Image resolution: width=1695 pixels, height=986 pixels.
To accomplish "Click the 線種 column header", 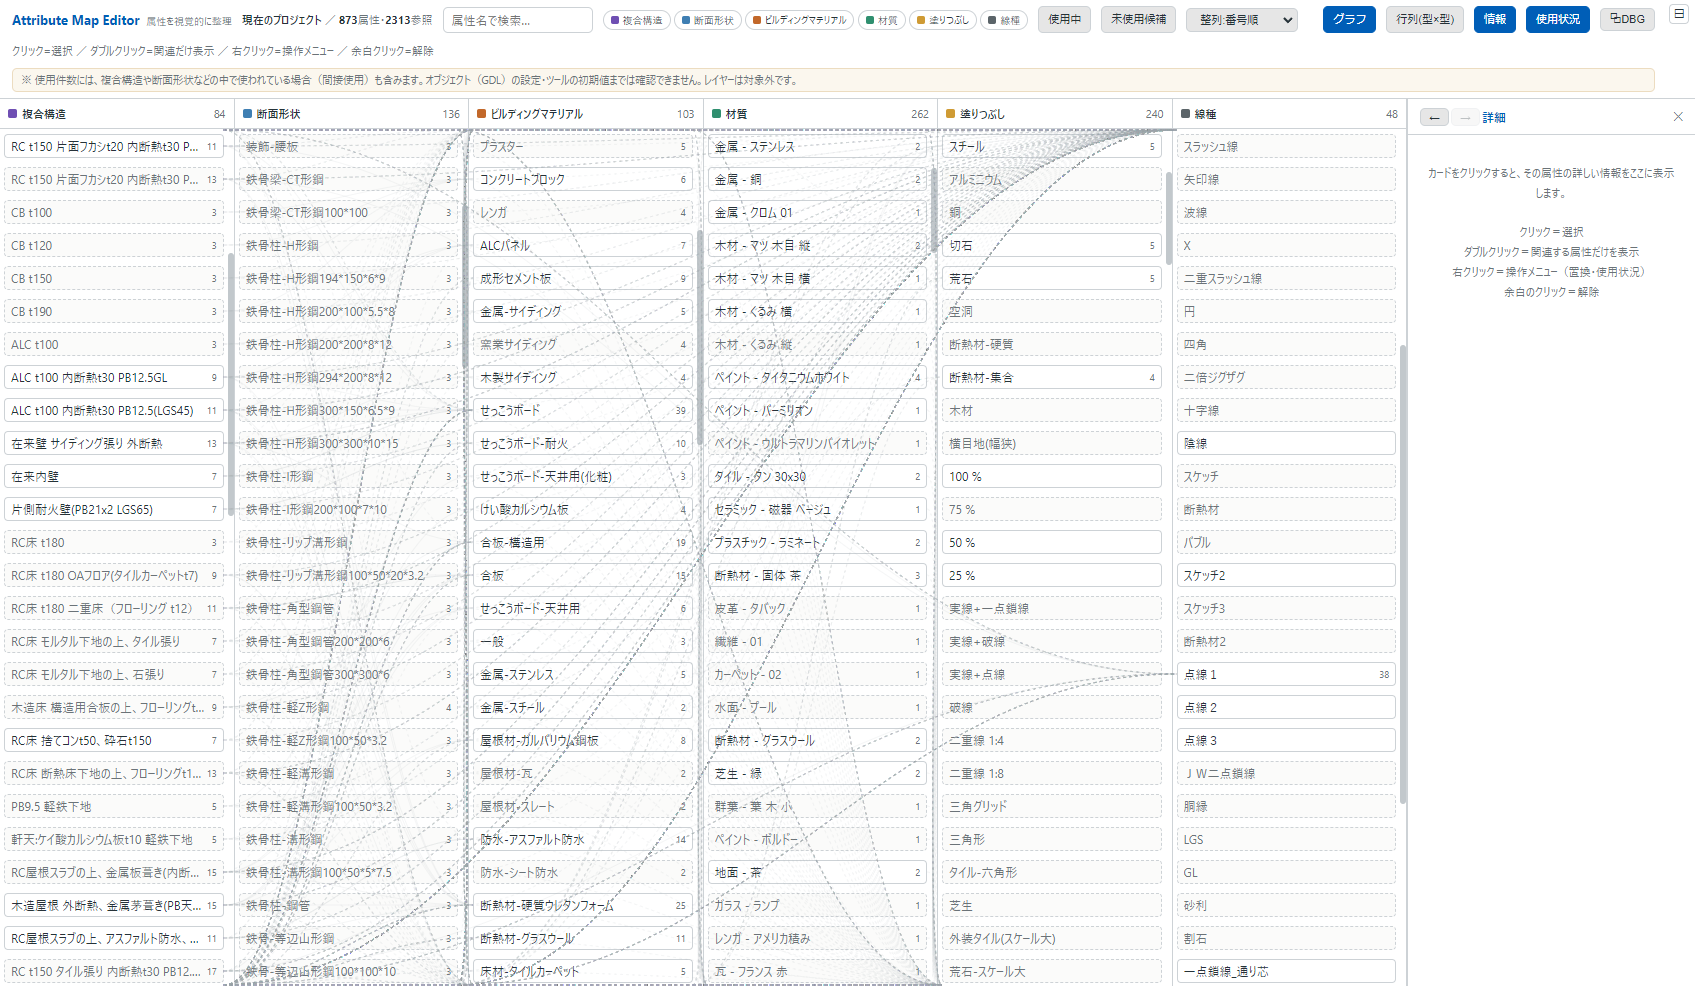I will click(1289, 114).
